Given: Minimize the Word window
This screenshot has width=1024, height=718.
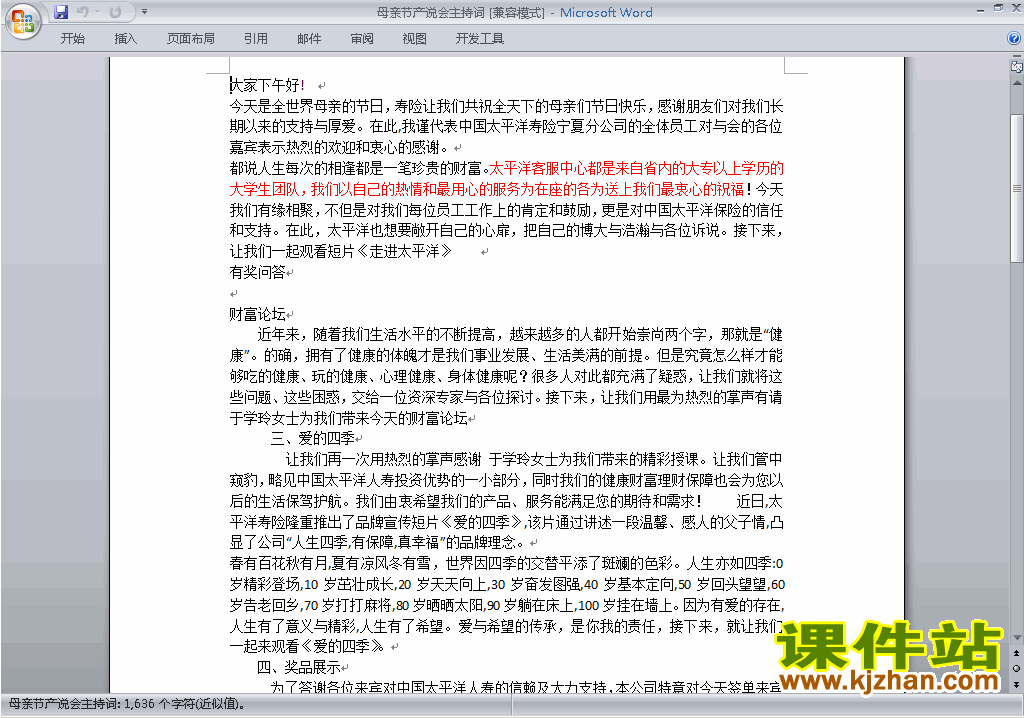Looking at the screenshot, I should point(980,10).
